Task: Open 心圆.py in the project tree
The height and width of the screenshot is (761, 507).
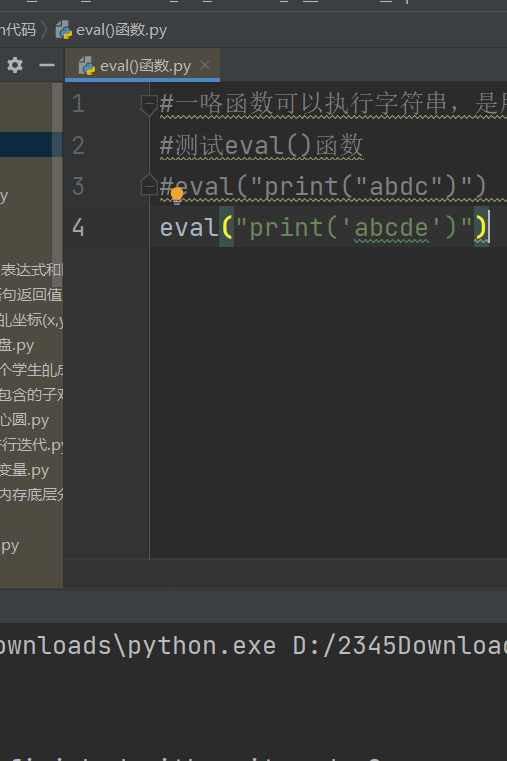Action: click(x=25, y=420)
